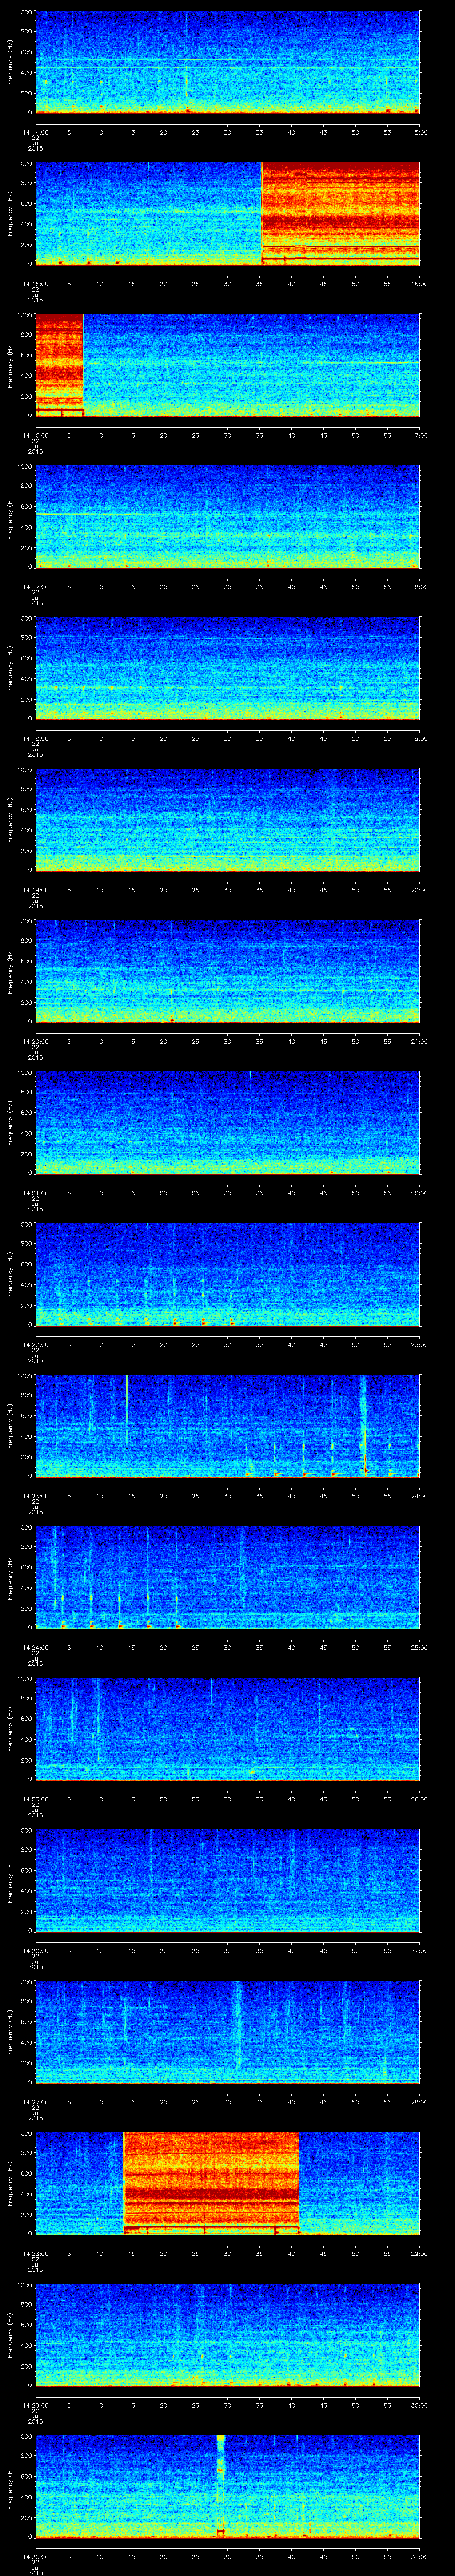
Task: Select the long red noise burst in the 14:28:00 spectrogram
Action: [x=211, y=2183]
